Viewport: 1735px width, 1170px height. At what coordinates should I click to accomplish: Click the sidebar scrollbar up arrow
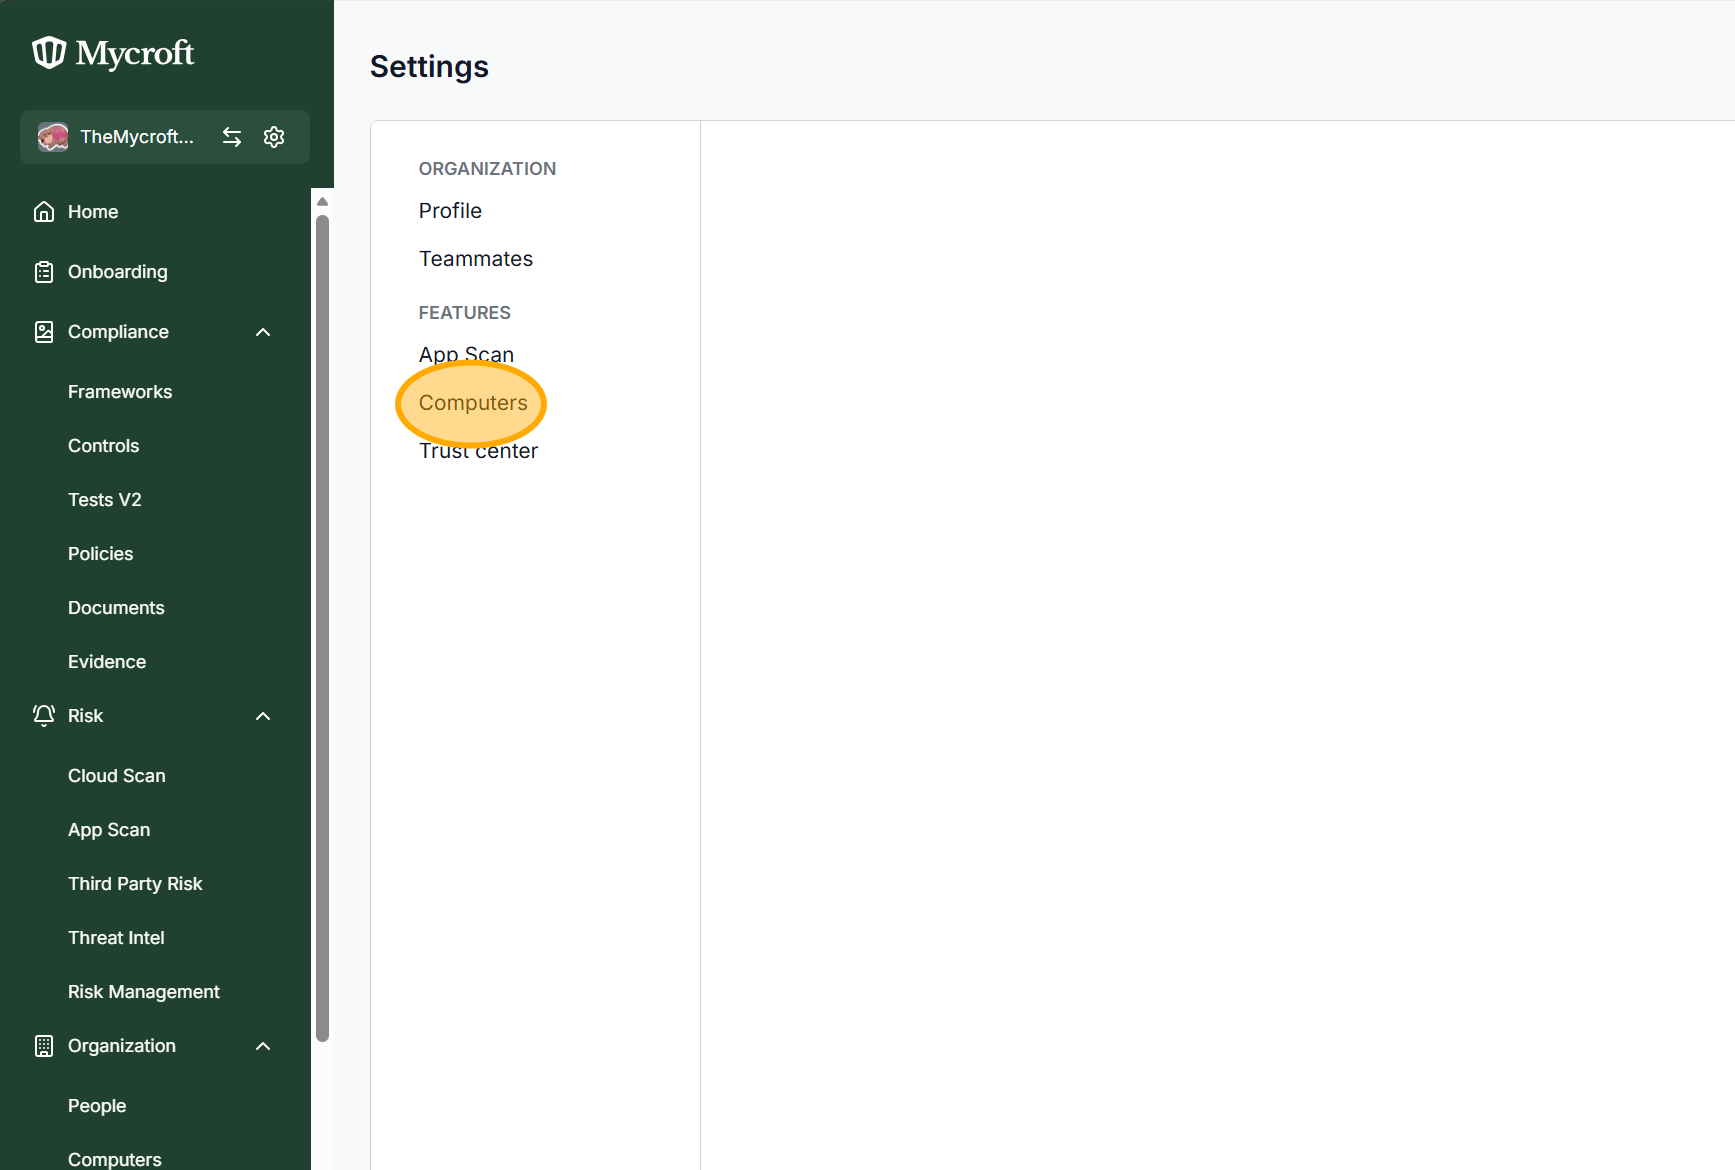(x=322, y=201)
